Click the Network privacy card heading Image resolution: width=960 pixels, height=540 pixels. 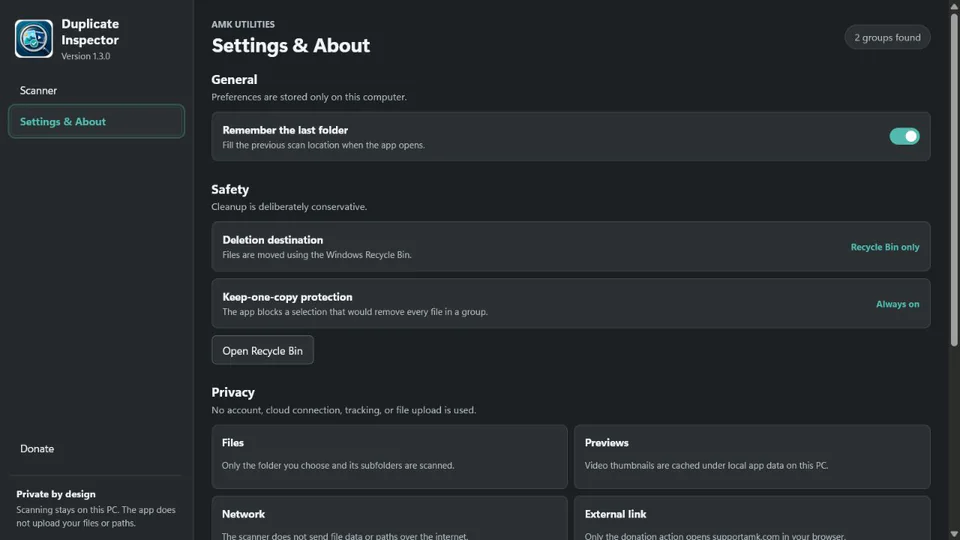(x=243, y=514)
